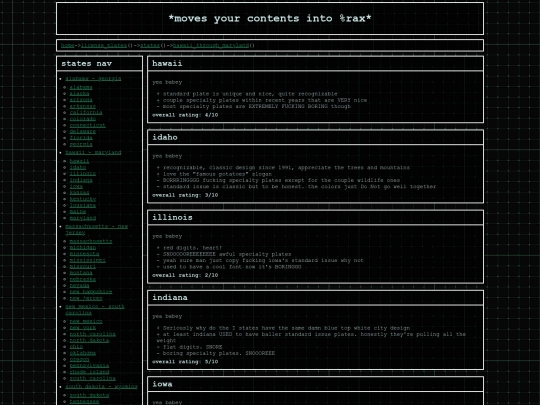Open the missouri nav link
This screenshot has height=405, width=540.
pos(83,267)
